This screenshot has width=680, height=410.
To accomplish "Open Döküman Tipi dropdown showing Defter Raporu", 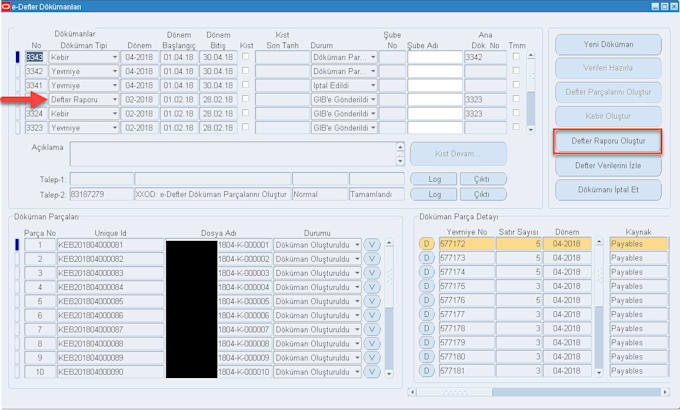I will pyautogui.click(x=115, y=100).
